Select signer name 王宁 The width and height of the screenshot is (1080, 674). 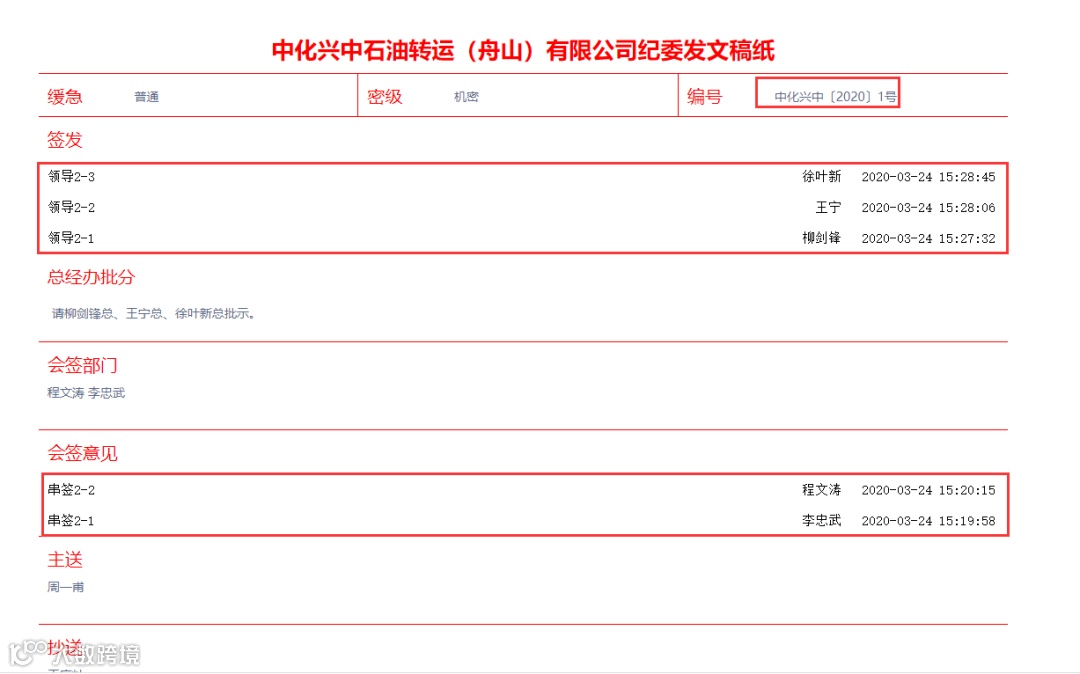click(x=829, y=207)
